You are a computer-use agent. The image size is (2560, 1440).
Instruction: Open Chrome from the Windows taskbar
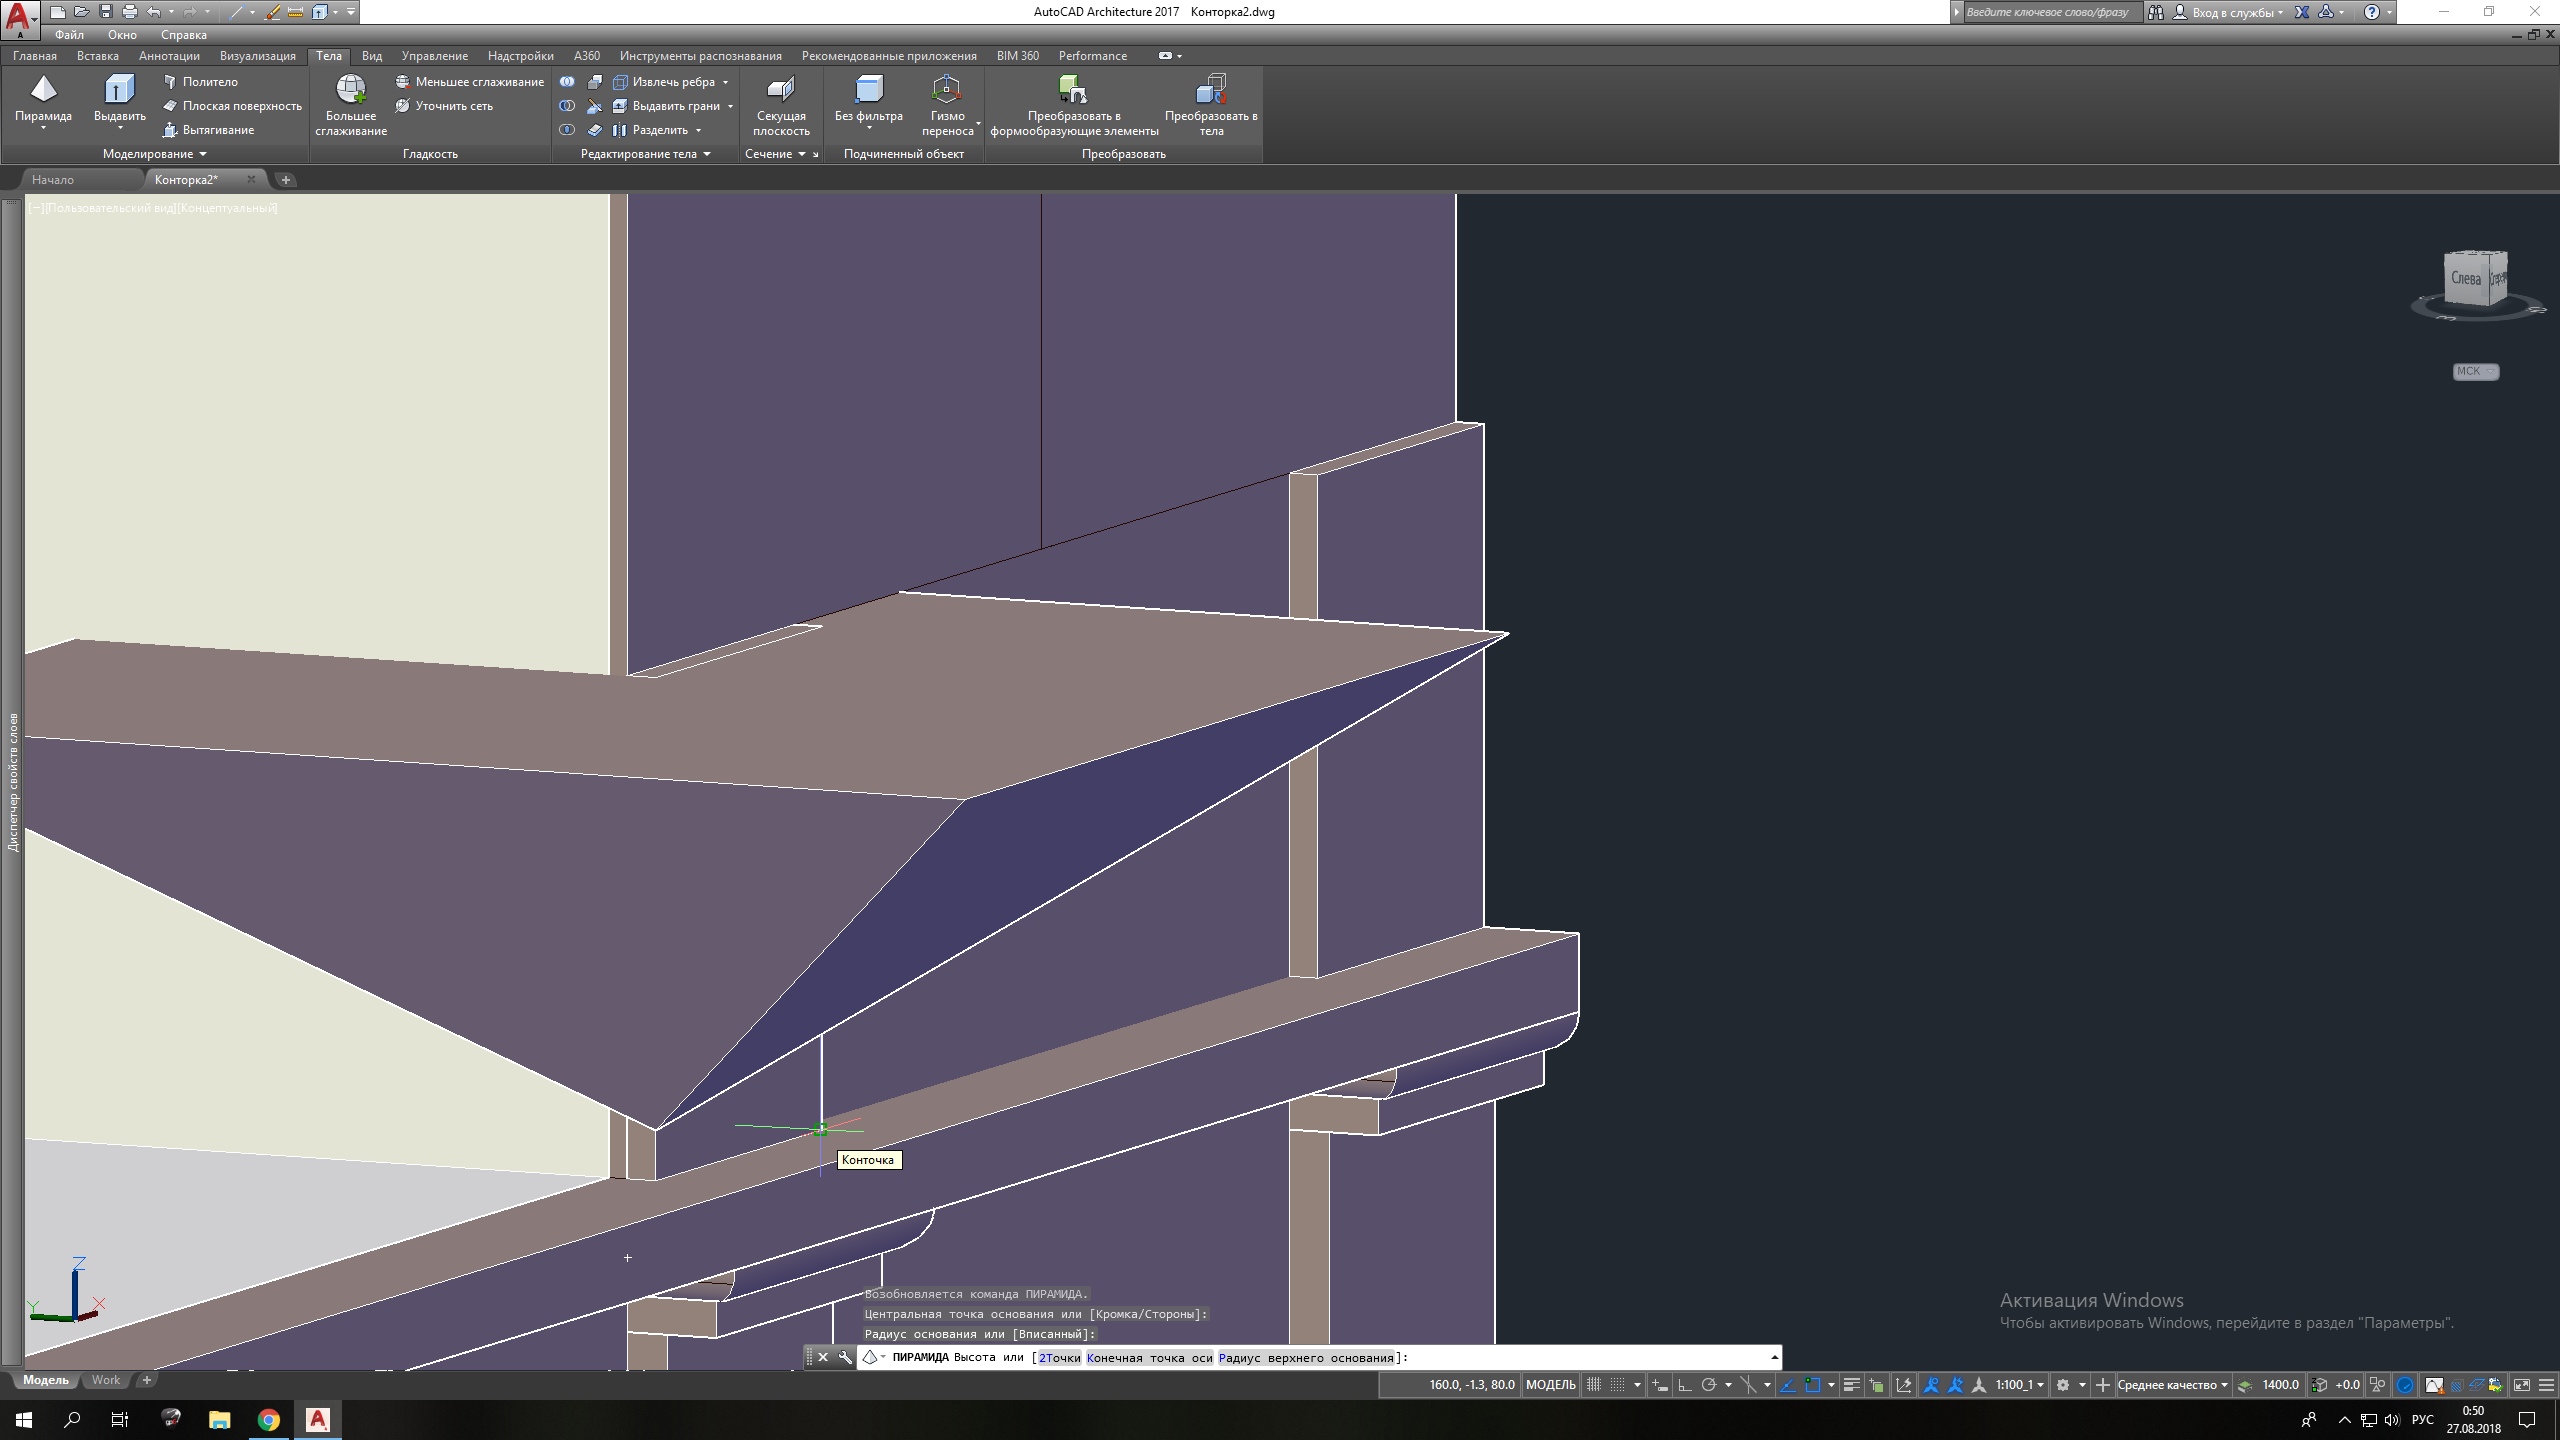pos(268,1420)
